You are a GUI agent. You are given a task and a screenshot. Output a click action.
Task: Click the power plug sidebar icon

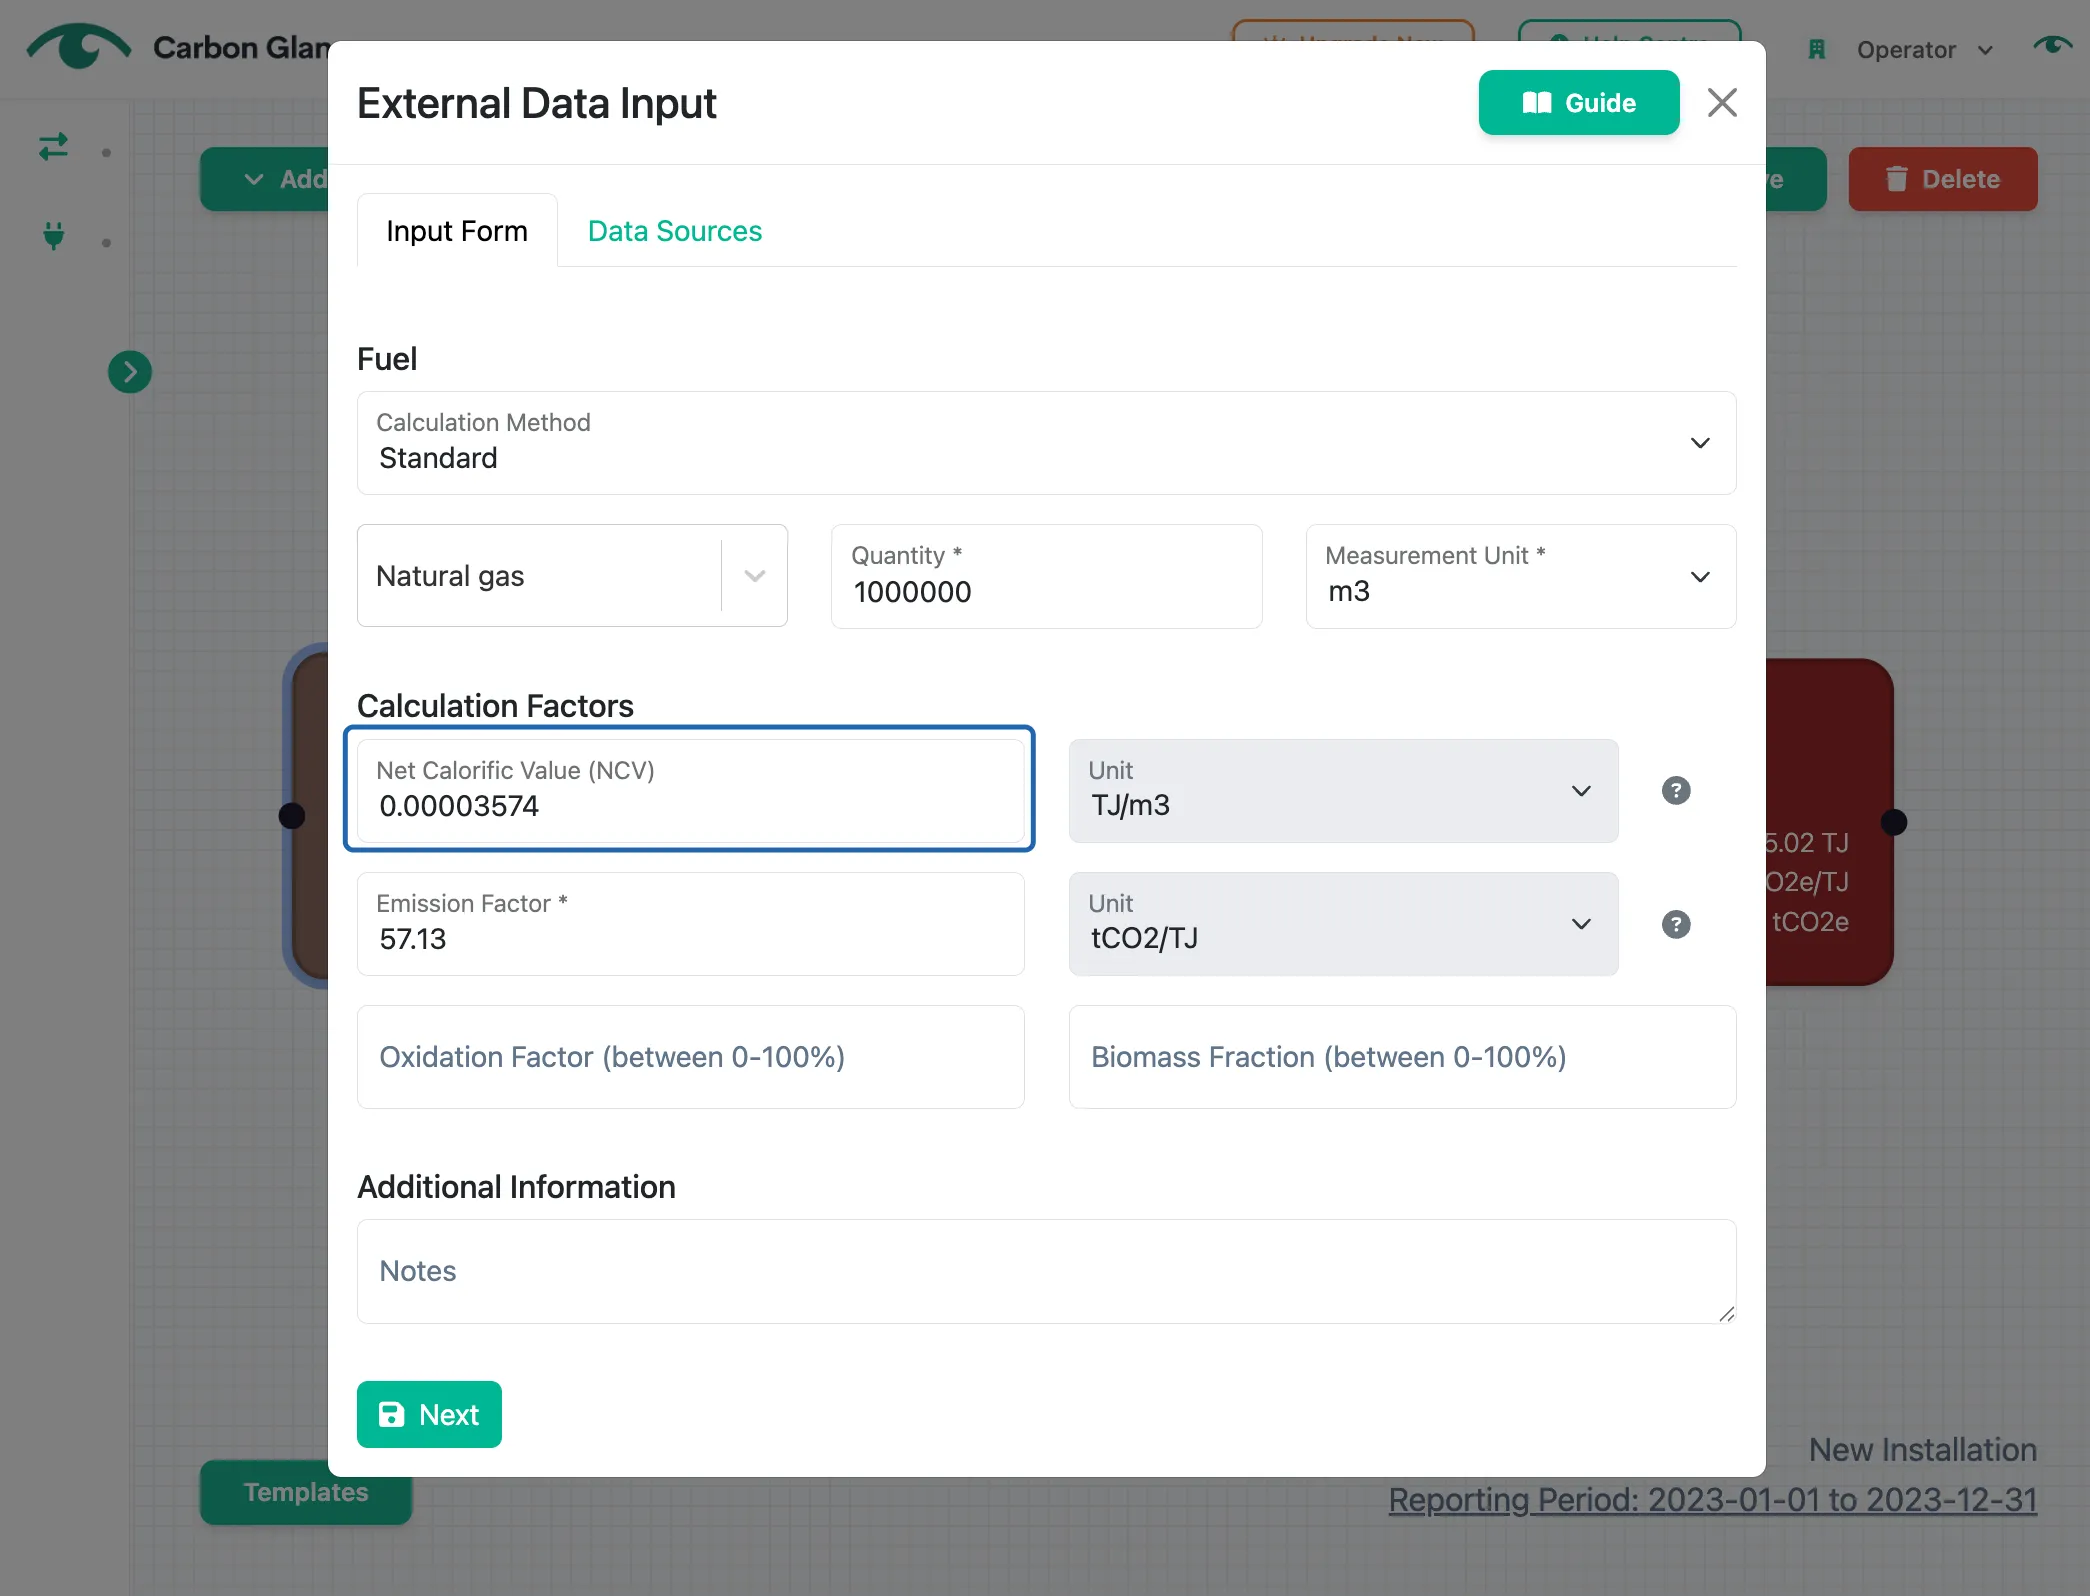pyautogui.click(x=54, y=236)
